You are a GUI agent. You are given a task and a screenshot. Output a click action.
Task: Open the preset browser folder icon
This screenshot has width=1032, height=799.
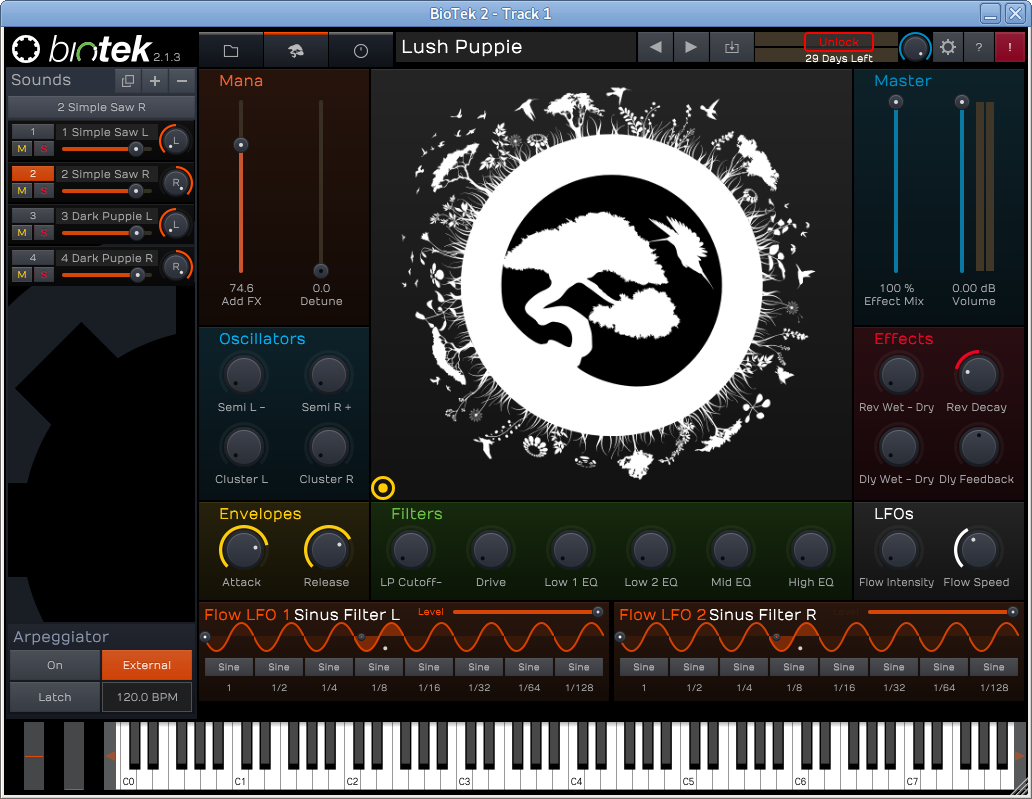230,50
